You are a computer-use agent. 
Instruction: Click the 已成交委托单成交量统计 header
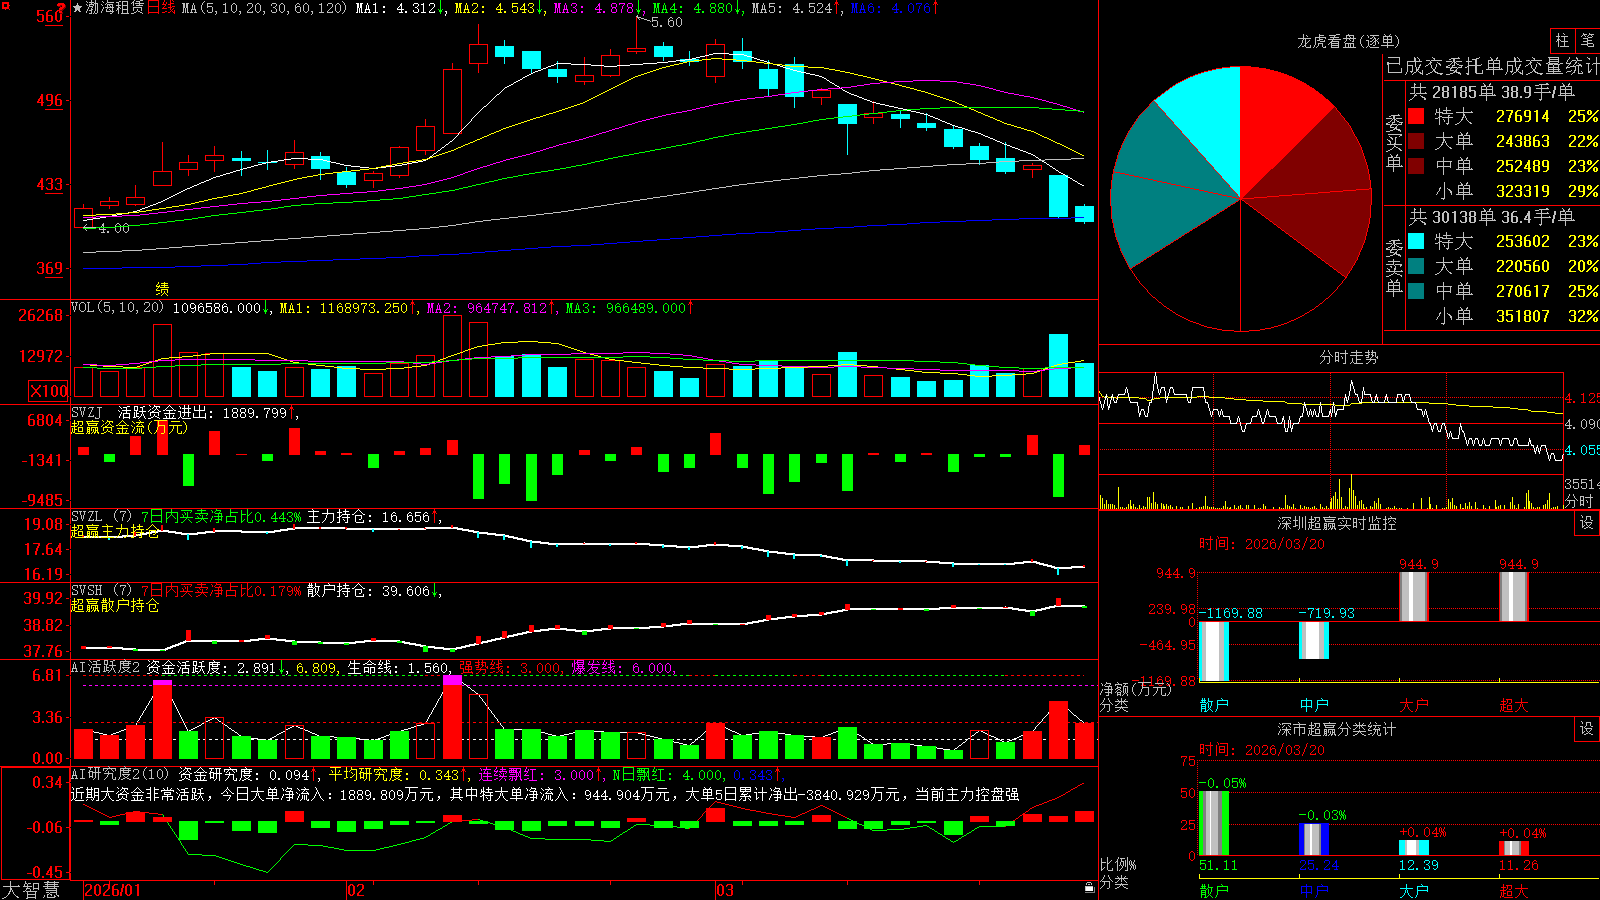coord(1492,66)
